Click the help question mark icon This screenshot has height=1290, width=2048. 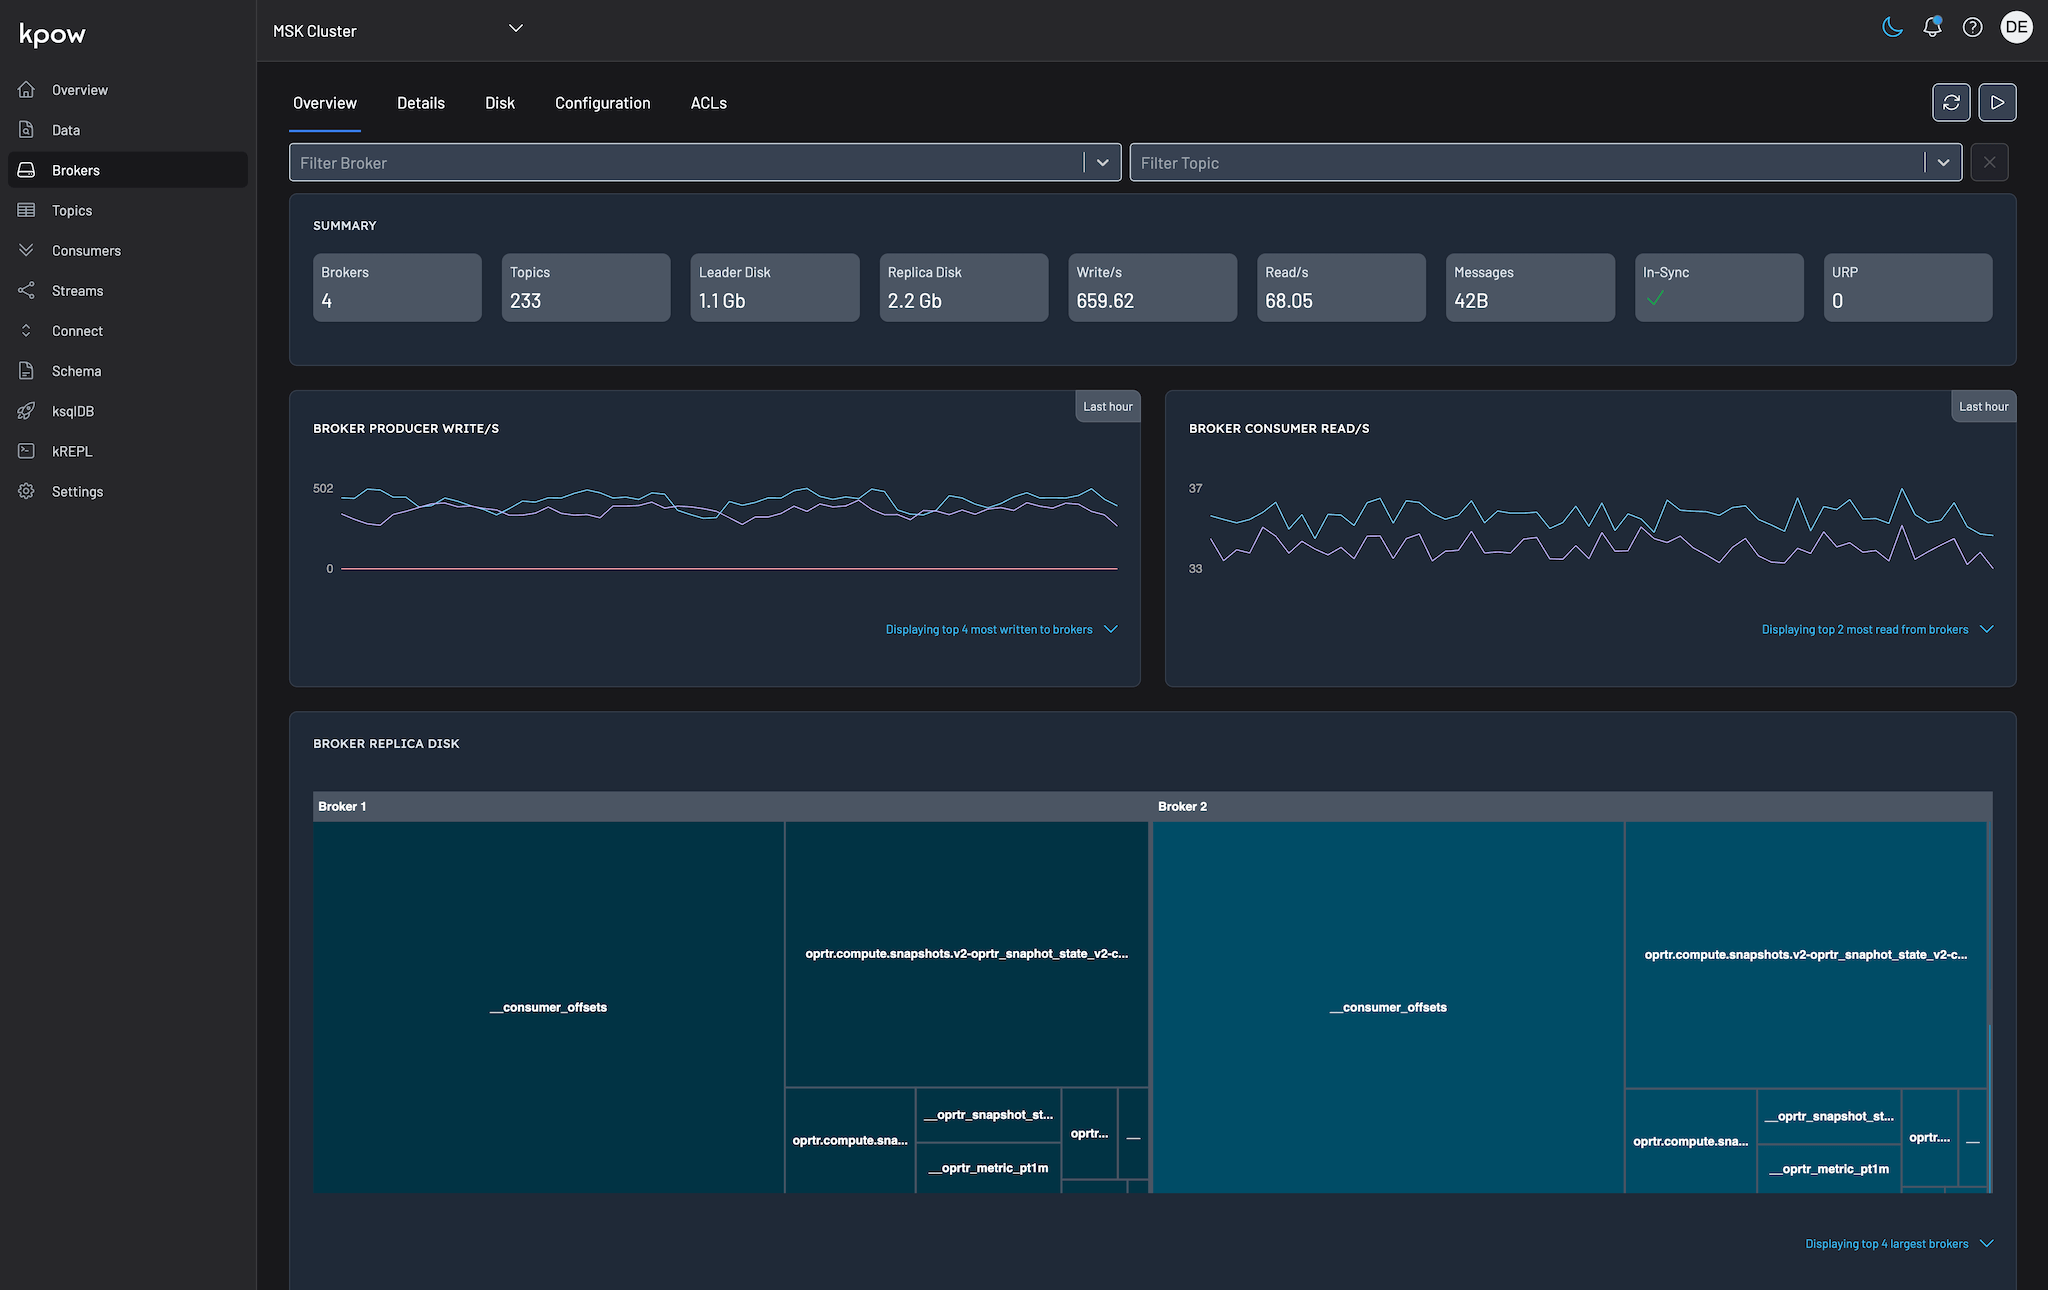tap(1972, 27)
